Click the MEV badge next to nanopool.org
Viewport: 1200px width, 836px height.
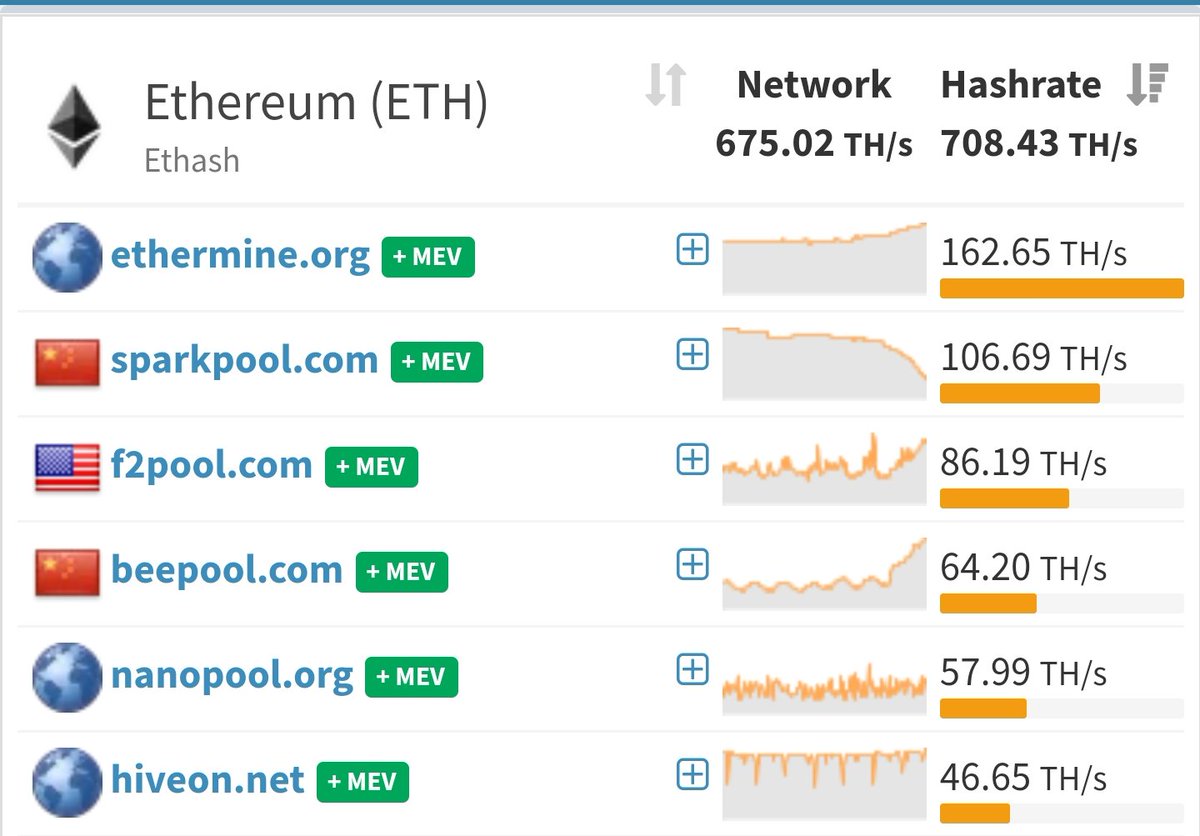[412, 677]
